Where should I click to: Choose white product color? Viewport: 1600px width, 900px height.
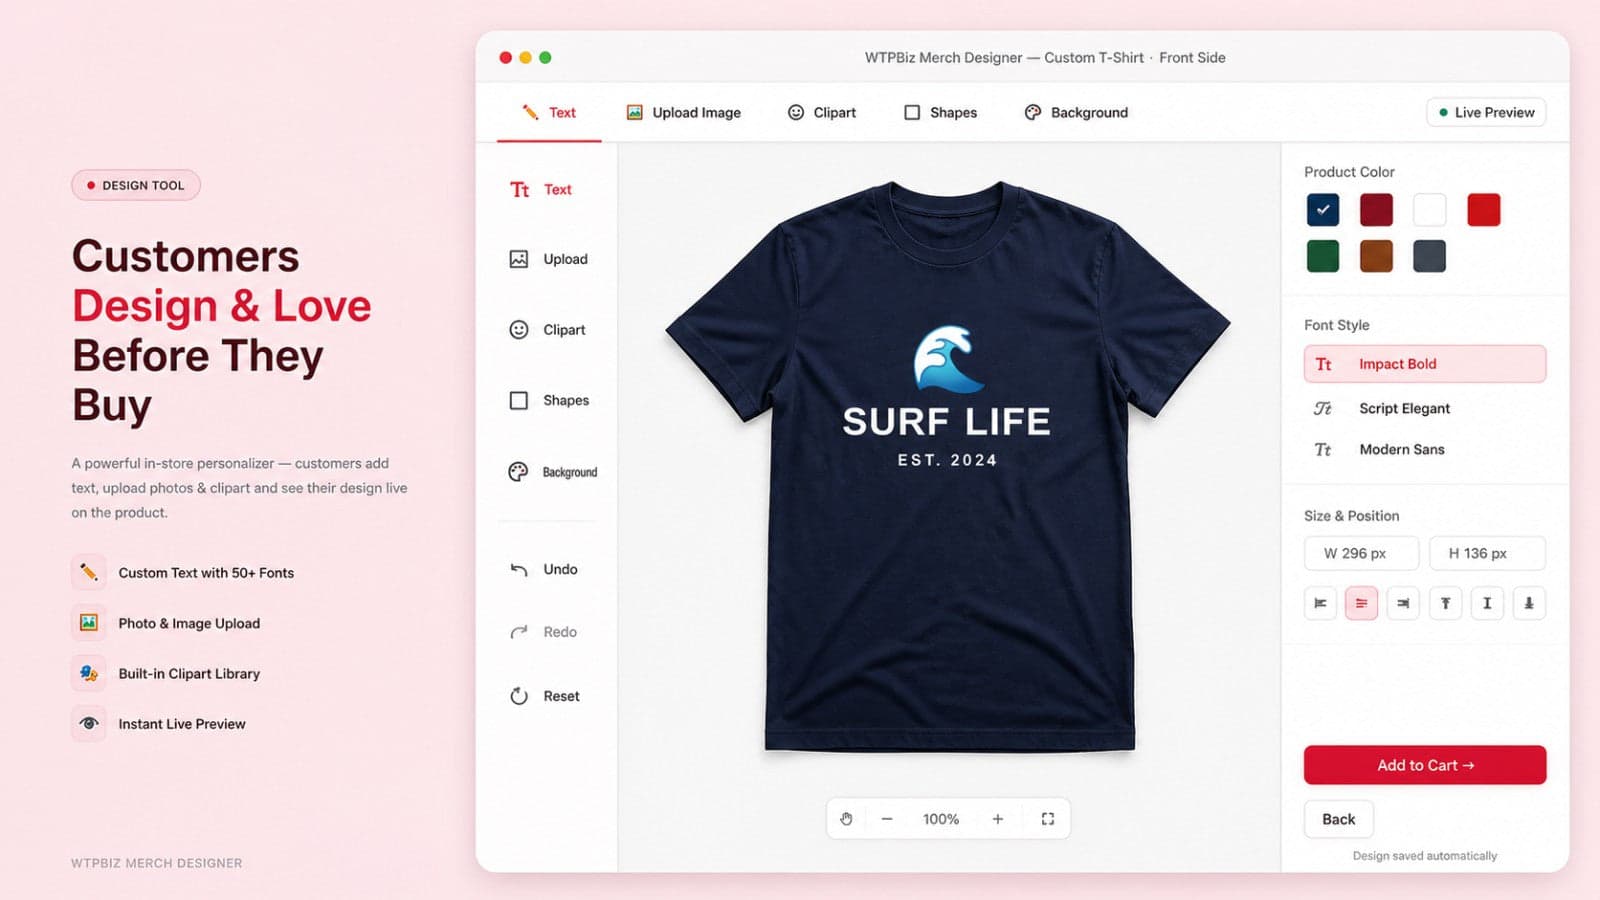tap(1429, 210)
